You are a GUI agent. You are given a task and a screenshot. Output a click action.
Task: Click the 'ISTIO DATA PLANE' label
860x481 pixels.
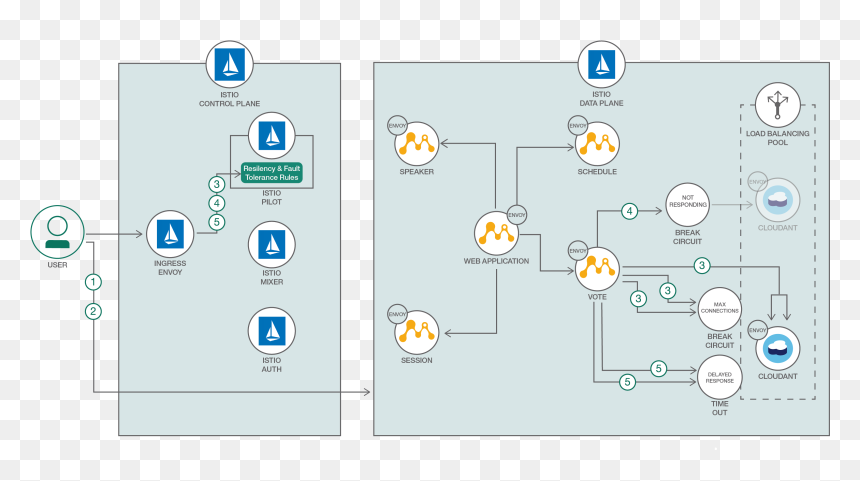602,99
